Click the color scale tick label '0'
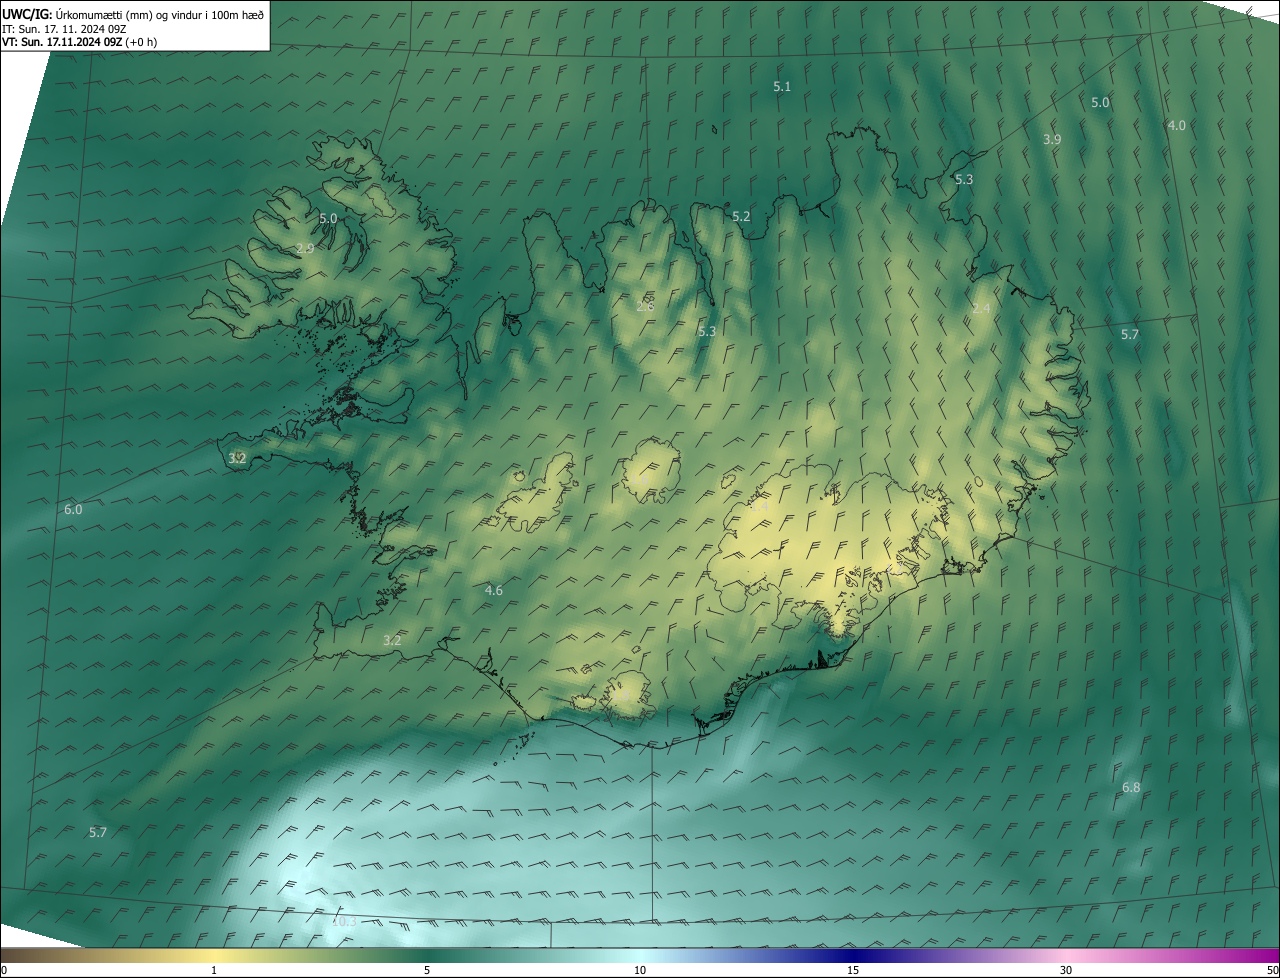The width and height of the screenshot is (1280, 978). coord(4,970)
